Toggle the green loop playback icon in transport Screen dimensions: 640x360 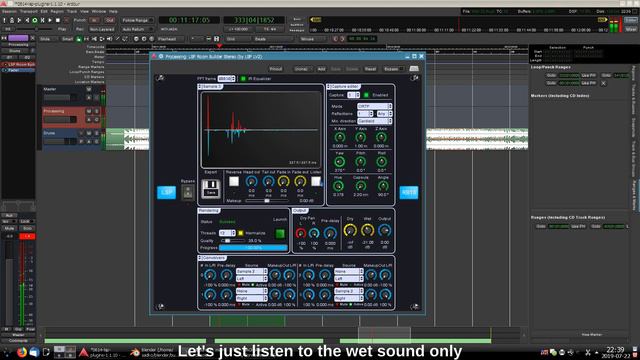pyautogui.click(x=35, y=20)
